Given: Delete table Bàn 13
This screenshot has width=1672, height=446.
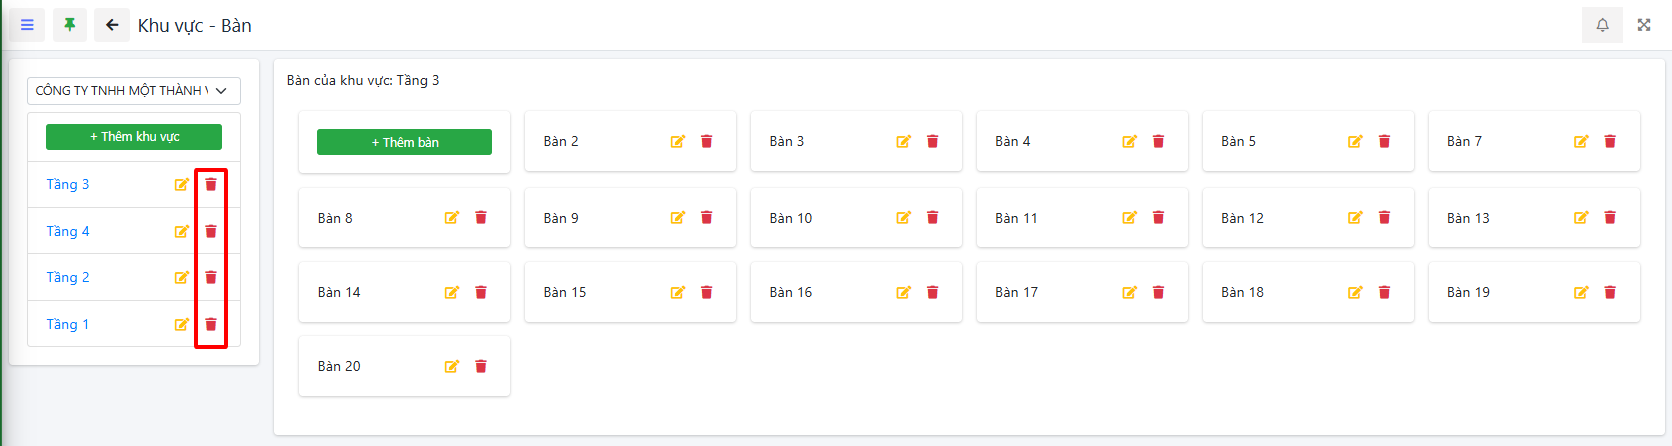Looking at the screenshot, I should [1610, 218].
